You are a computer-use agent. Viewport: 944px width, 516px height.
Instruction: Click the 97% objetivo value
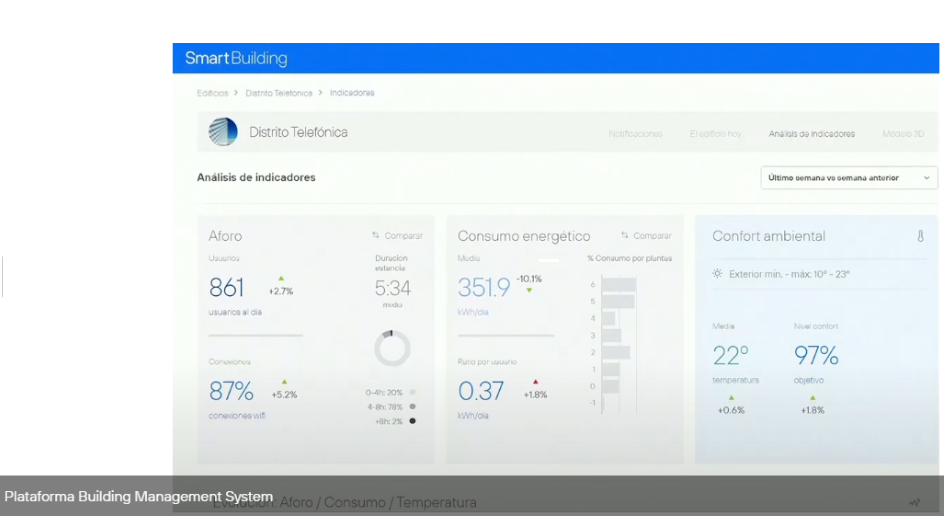(816, 355)
